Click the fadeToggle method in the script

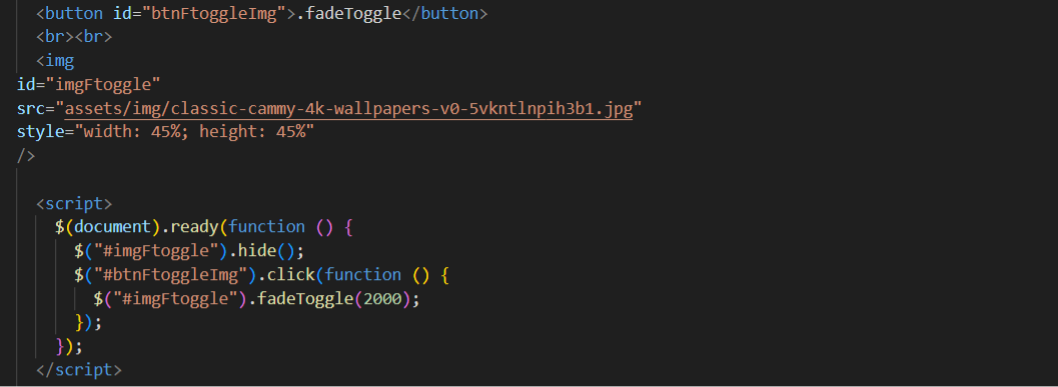point(306,299)
